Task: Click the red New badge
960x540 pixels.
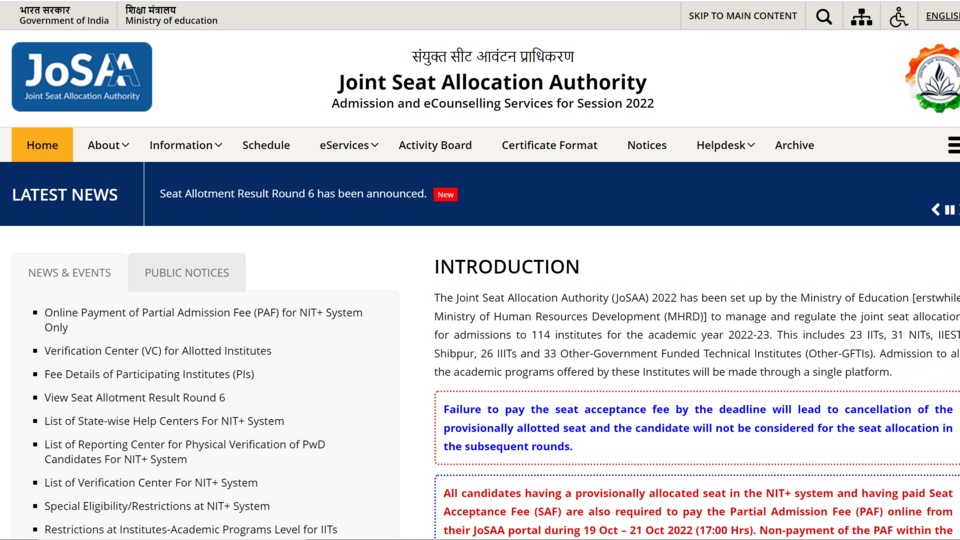Action: (x=446, y=195)
